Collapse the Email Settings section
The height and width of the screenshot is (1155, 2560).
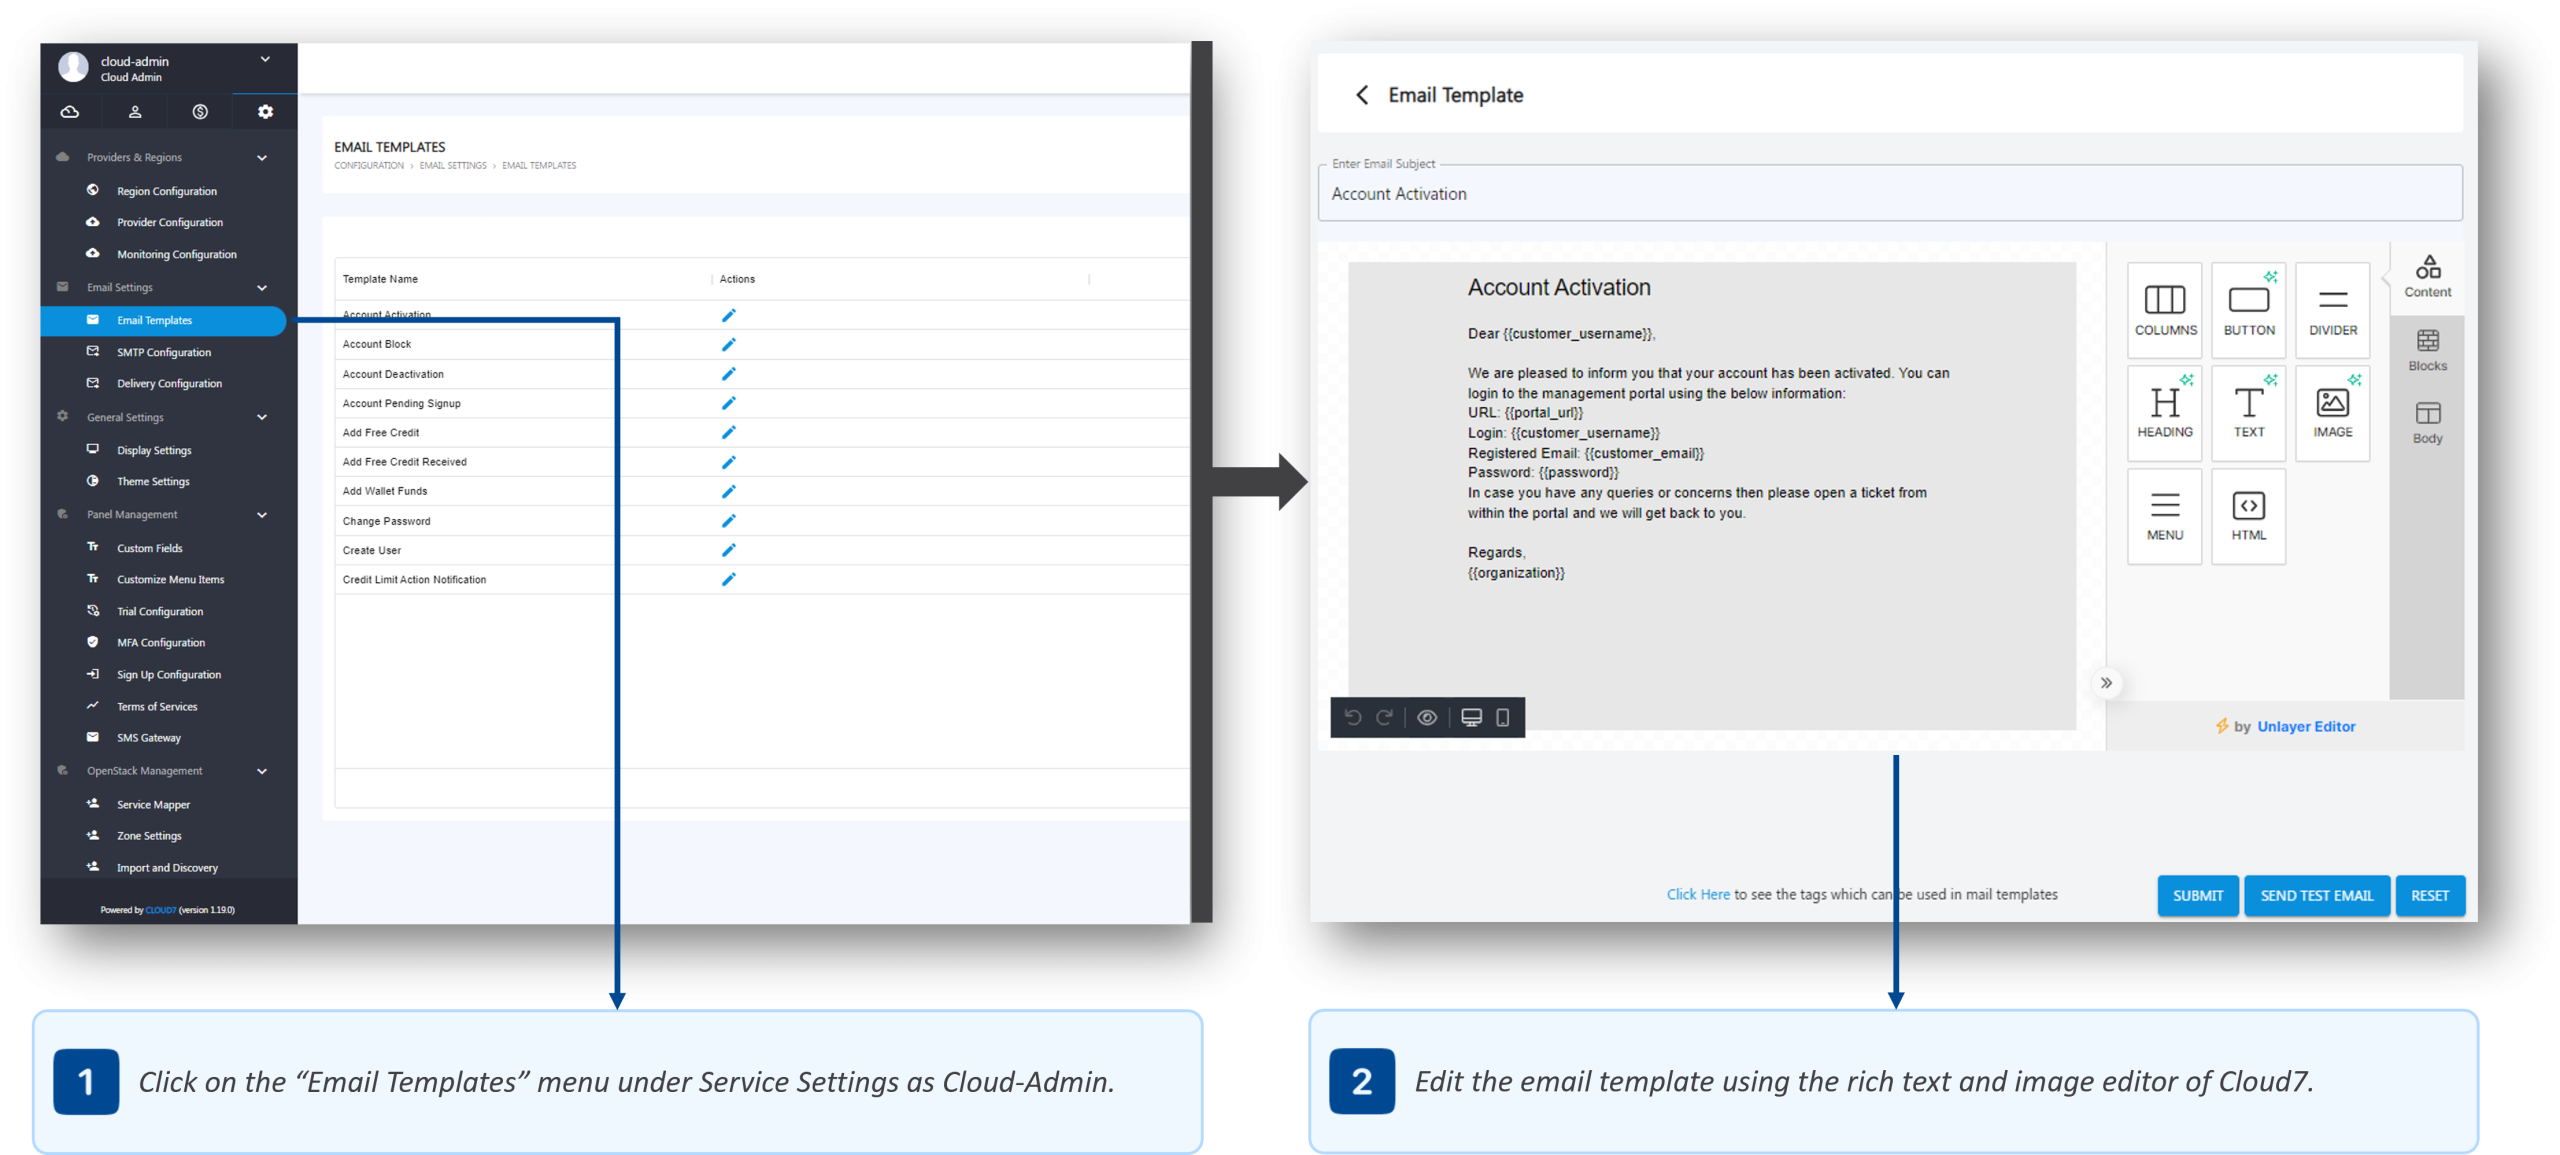[x=262, y=287]
